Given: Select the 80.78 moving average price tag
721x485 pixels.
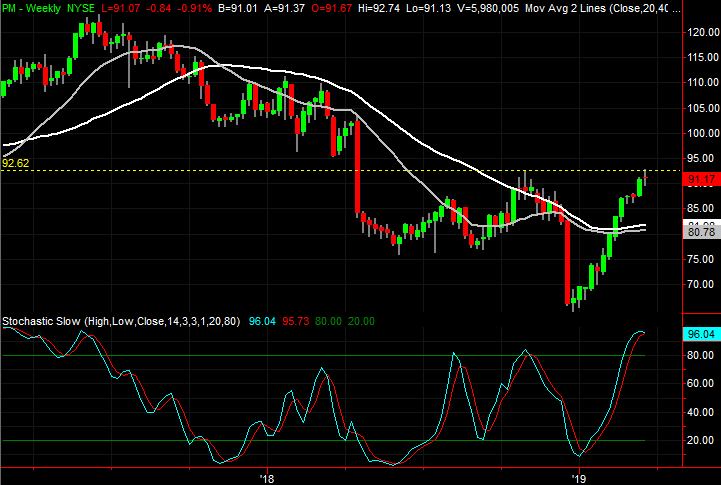Looking at the screenshot, I should [x=700, y=233].
